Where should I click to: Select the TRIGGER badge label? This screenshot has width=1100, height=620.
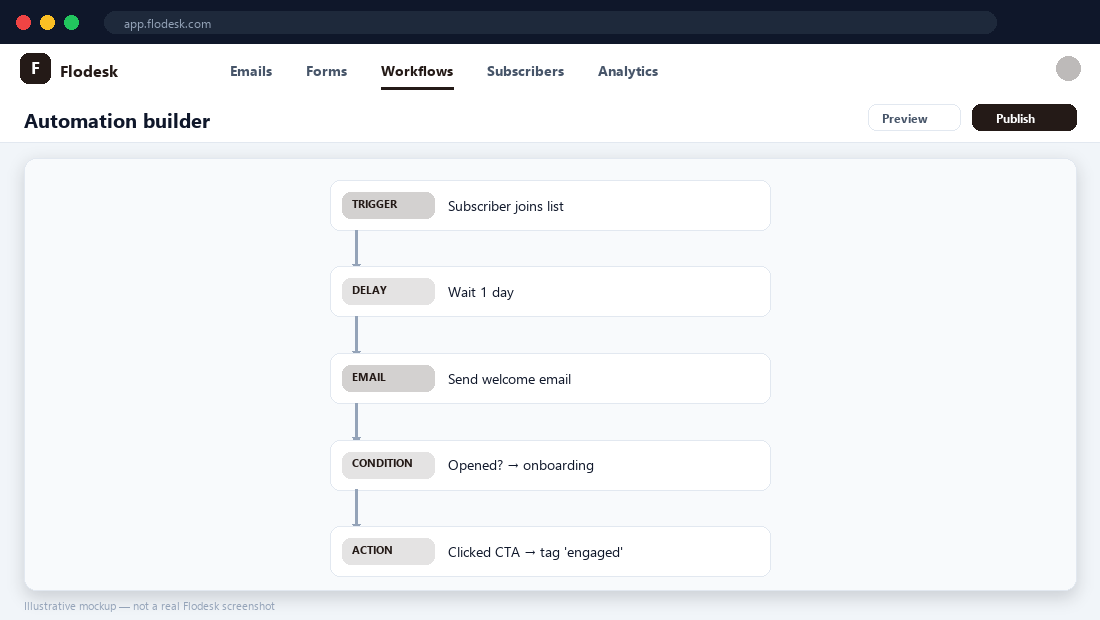(388, 205)
